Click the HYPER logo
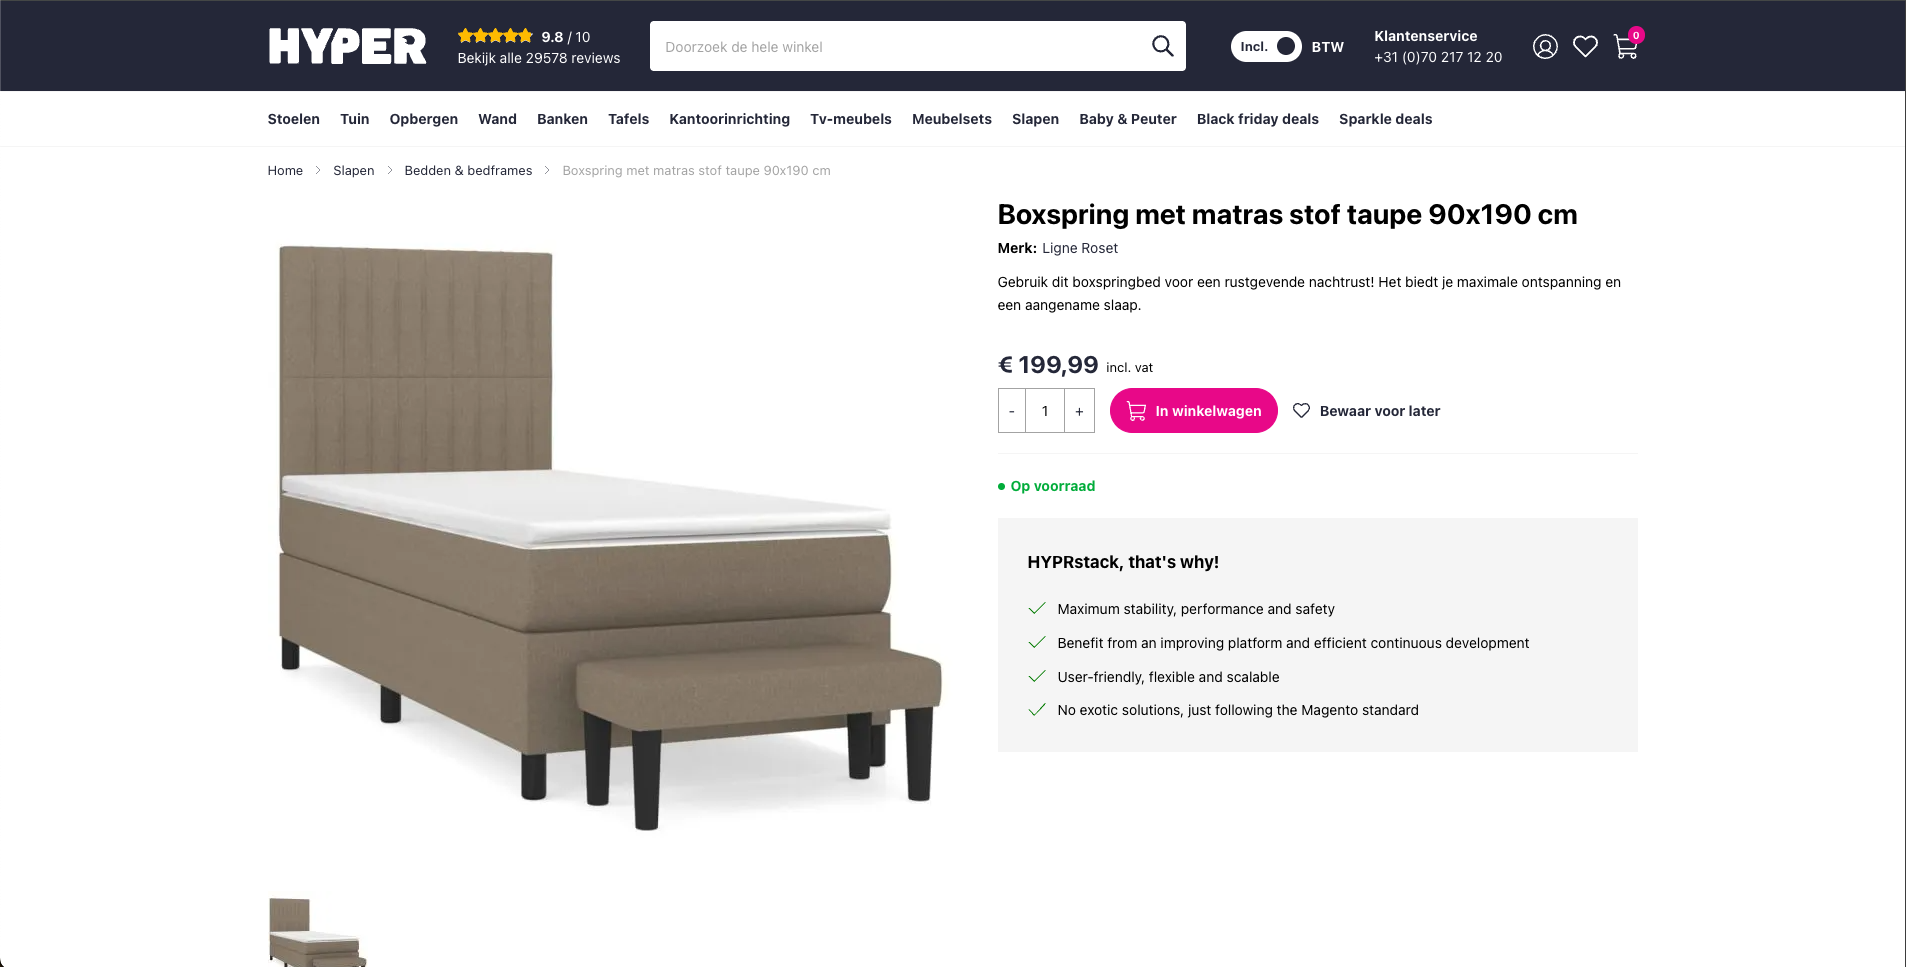Viewport: 1906px width, 967px height. tap(347, 47)
